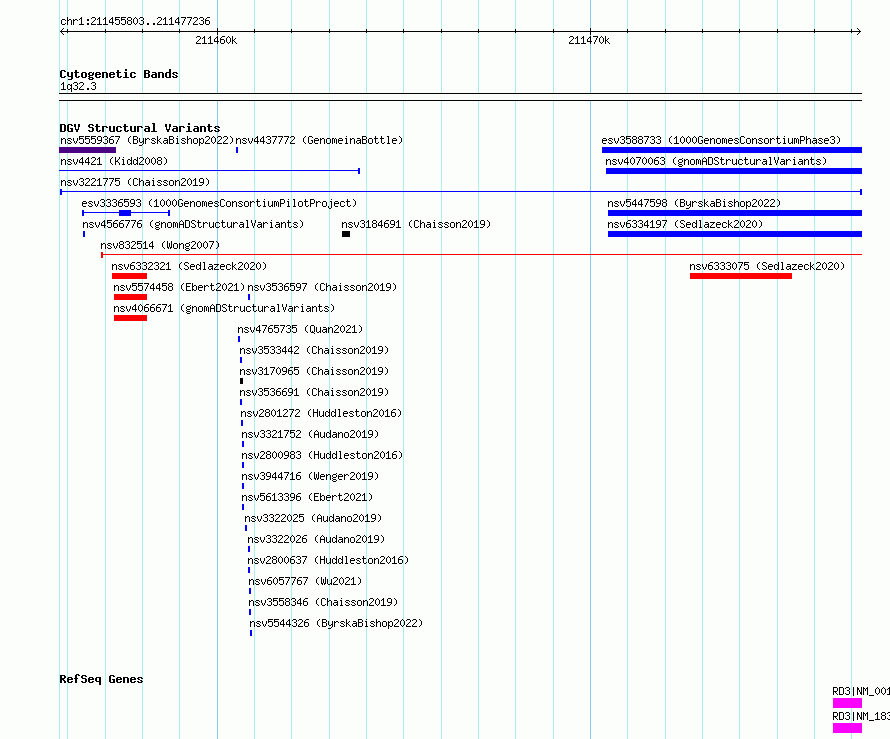The height and width of the screenshot is (739, 890).
Task: Click nsv3944716 (Wenger2019) variant label
Action: [310, 476]
